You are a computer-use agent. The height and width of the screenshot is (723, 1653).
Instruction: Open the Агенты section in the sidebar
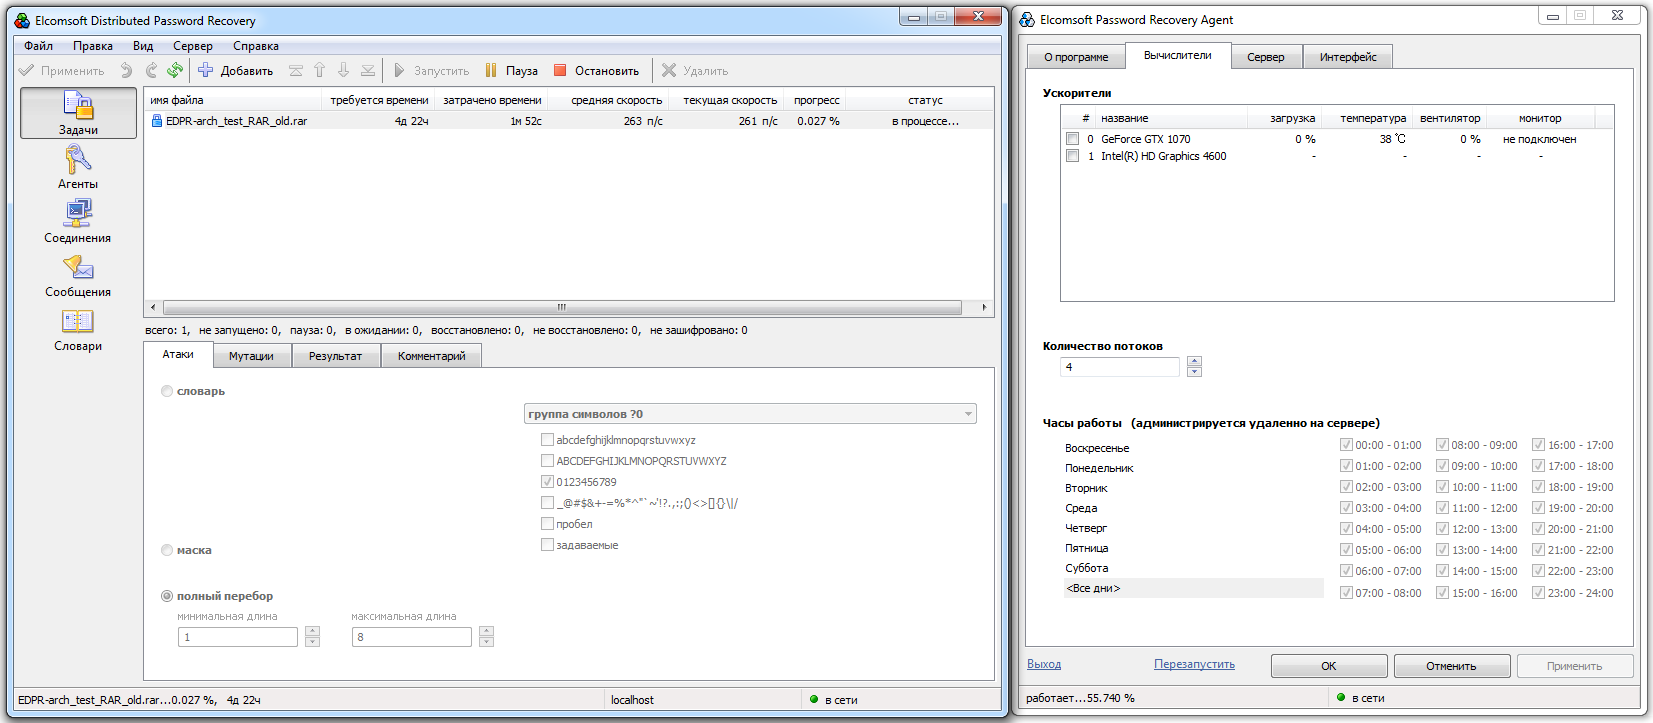pyautogui.click(x=78, y=167)
